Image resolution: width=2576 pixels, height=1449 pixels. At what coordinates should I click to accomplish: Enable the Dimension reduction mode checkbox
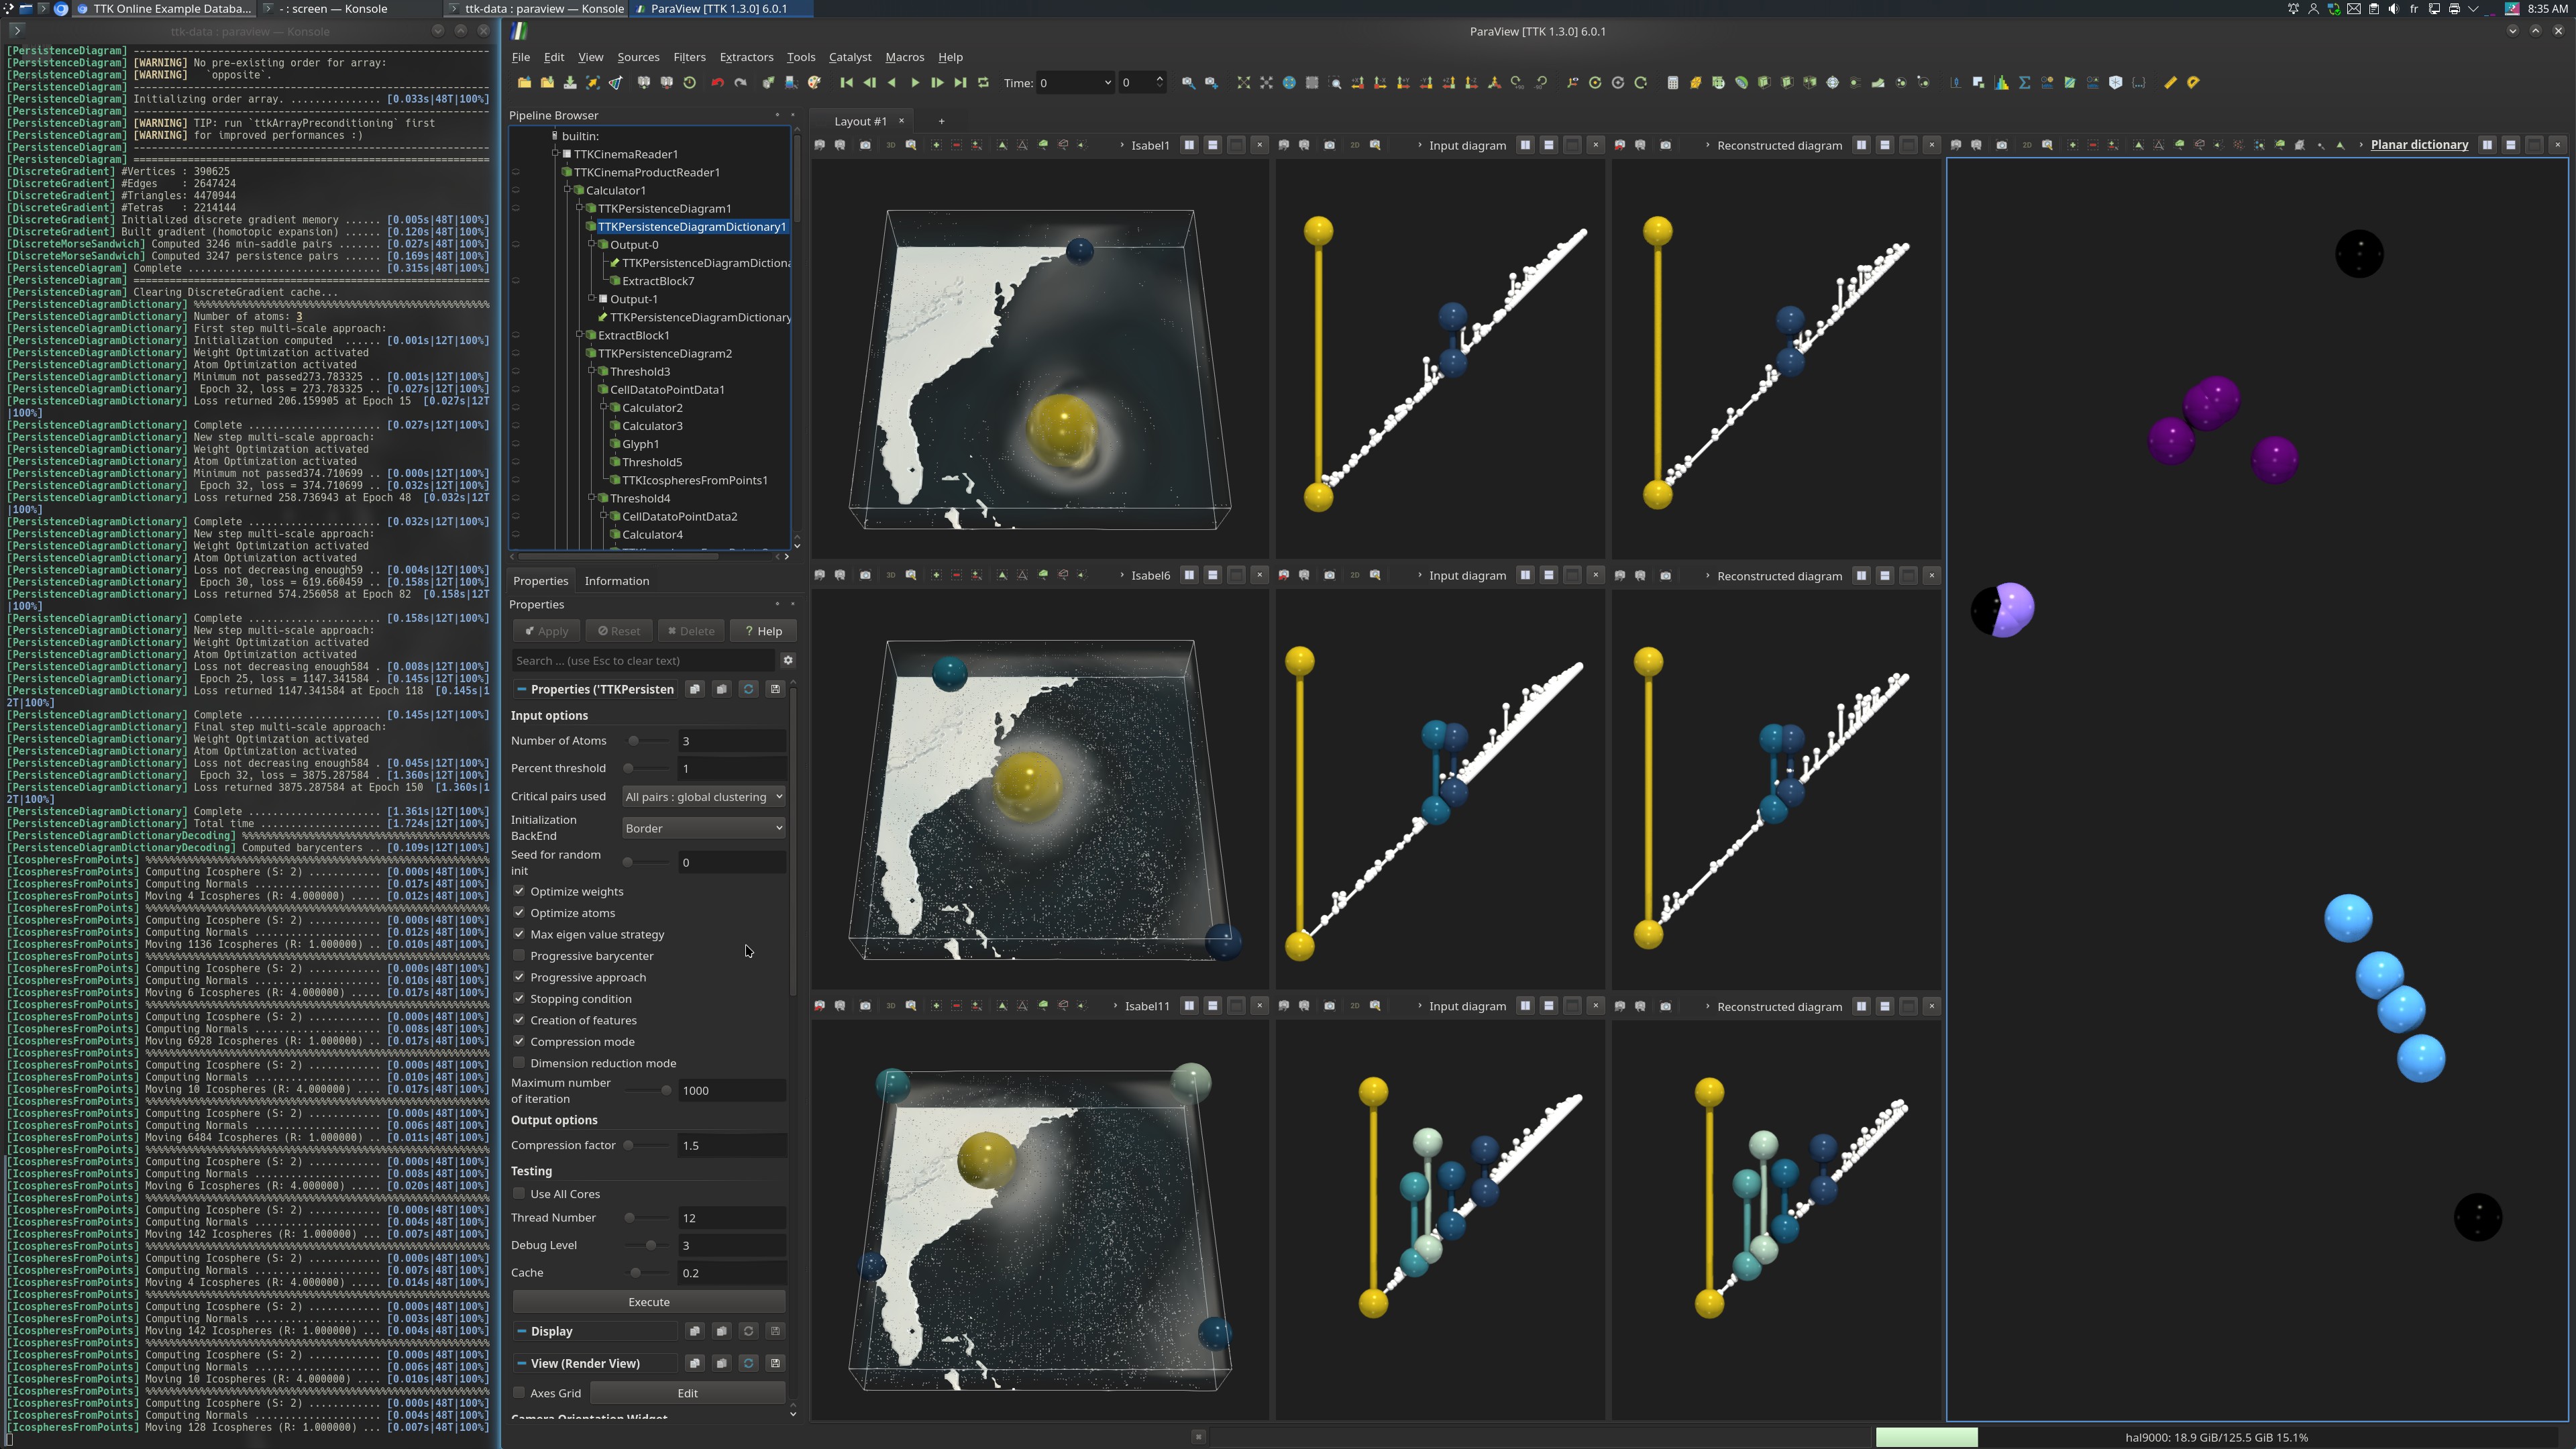click(519, 1063)
